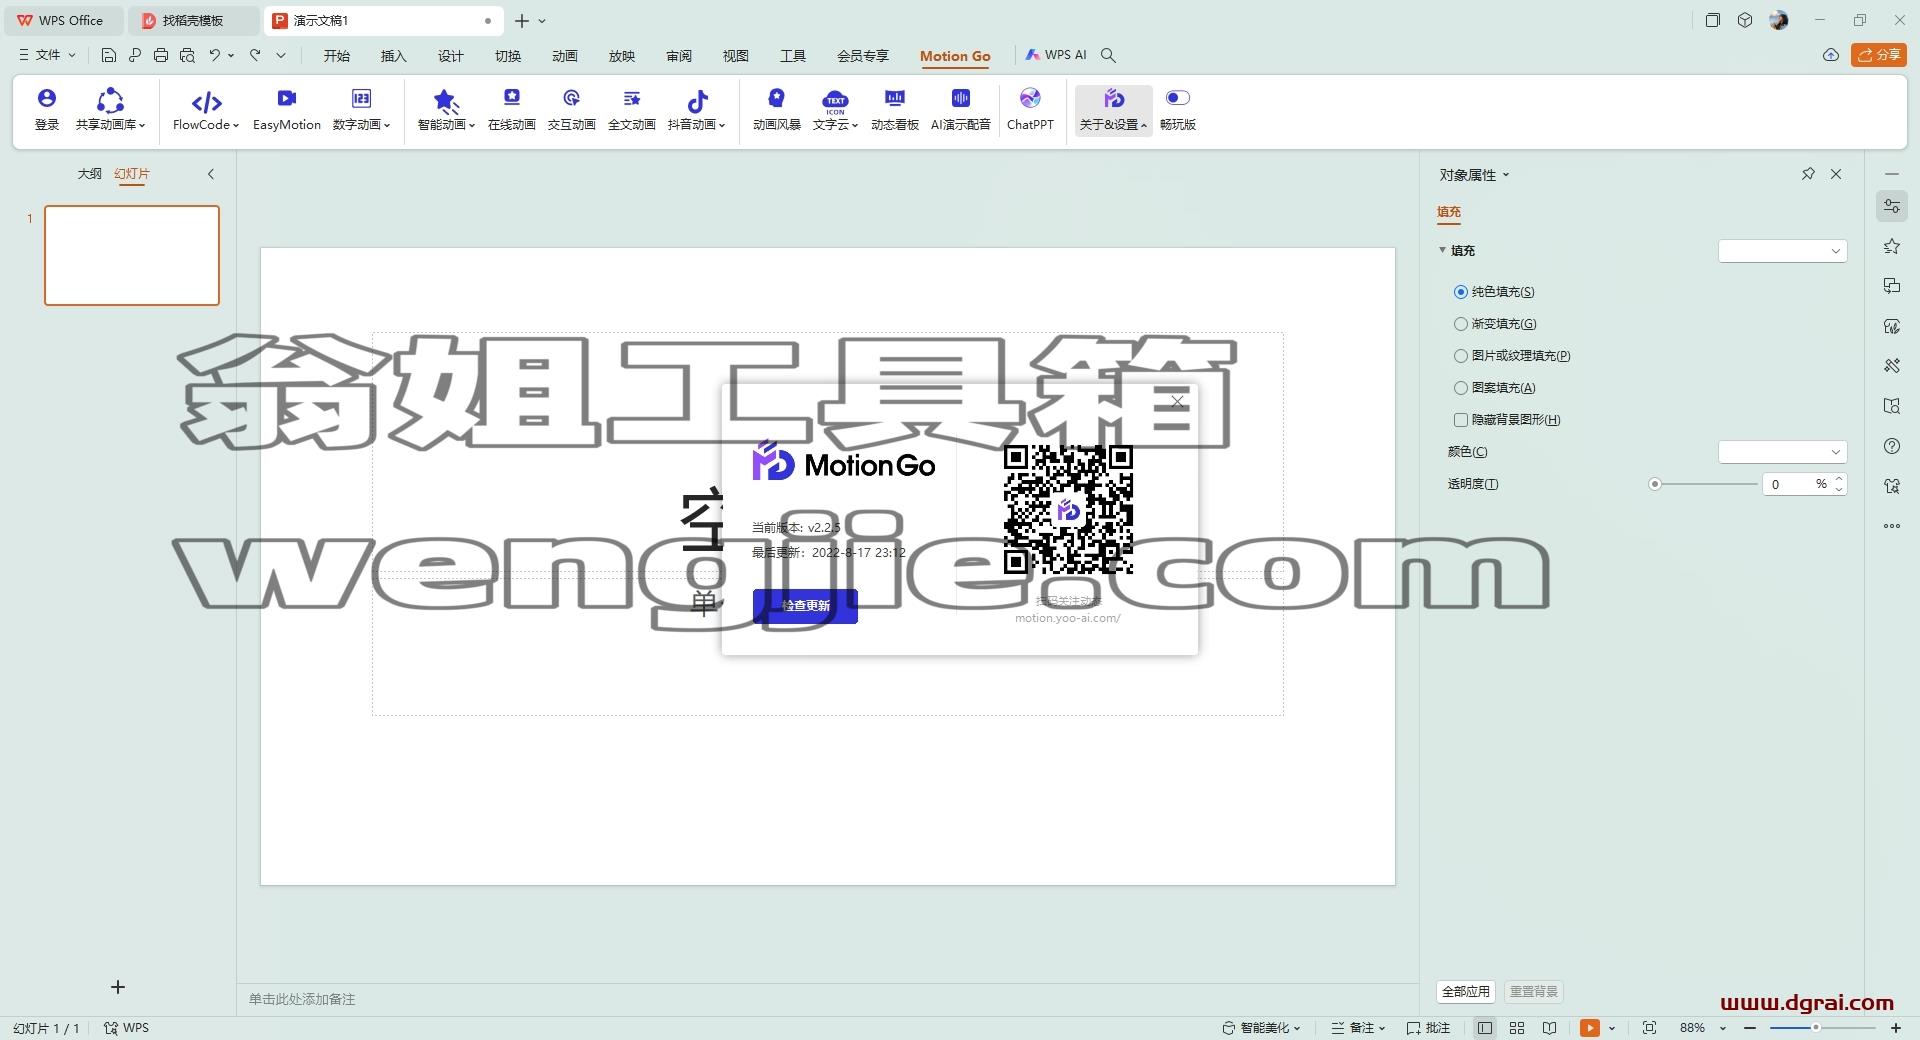Close the Motion Go about dialog
The height and width of the screenshot is (1040, 1920).
[1177, 402]
